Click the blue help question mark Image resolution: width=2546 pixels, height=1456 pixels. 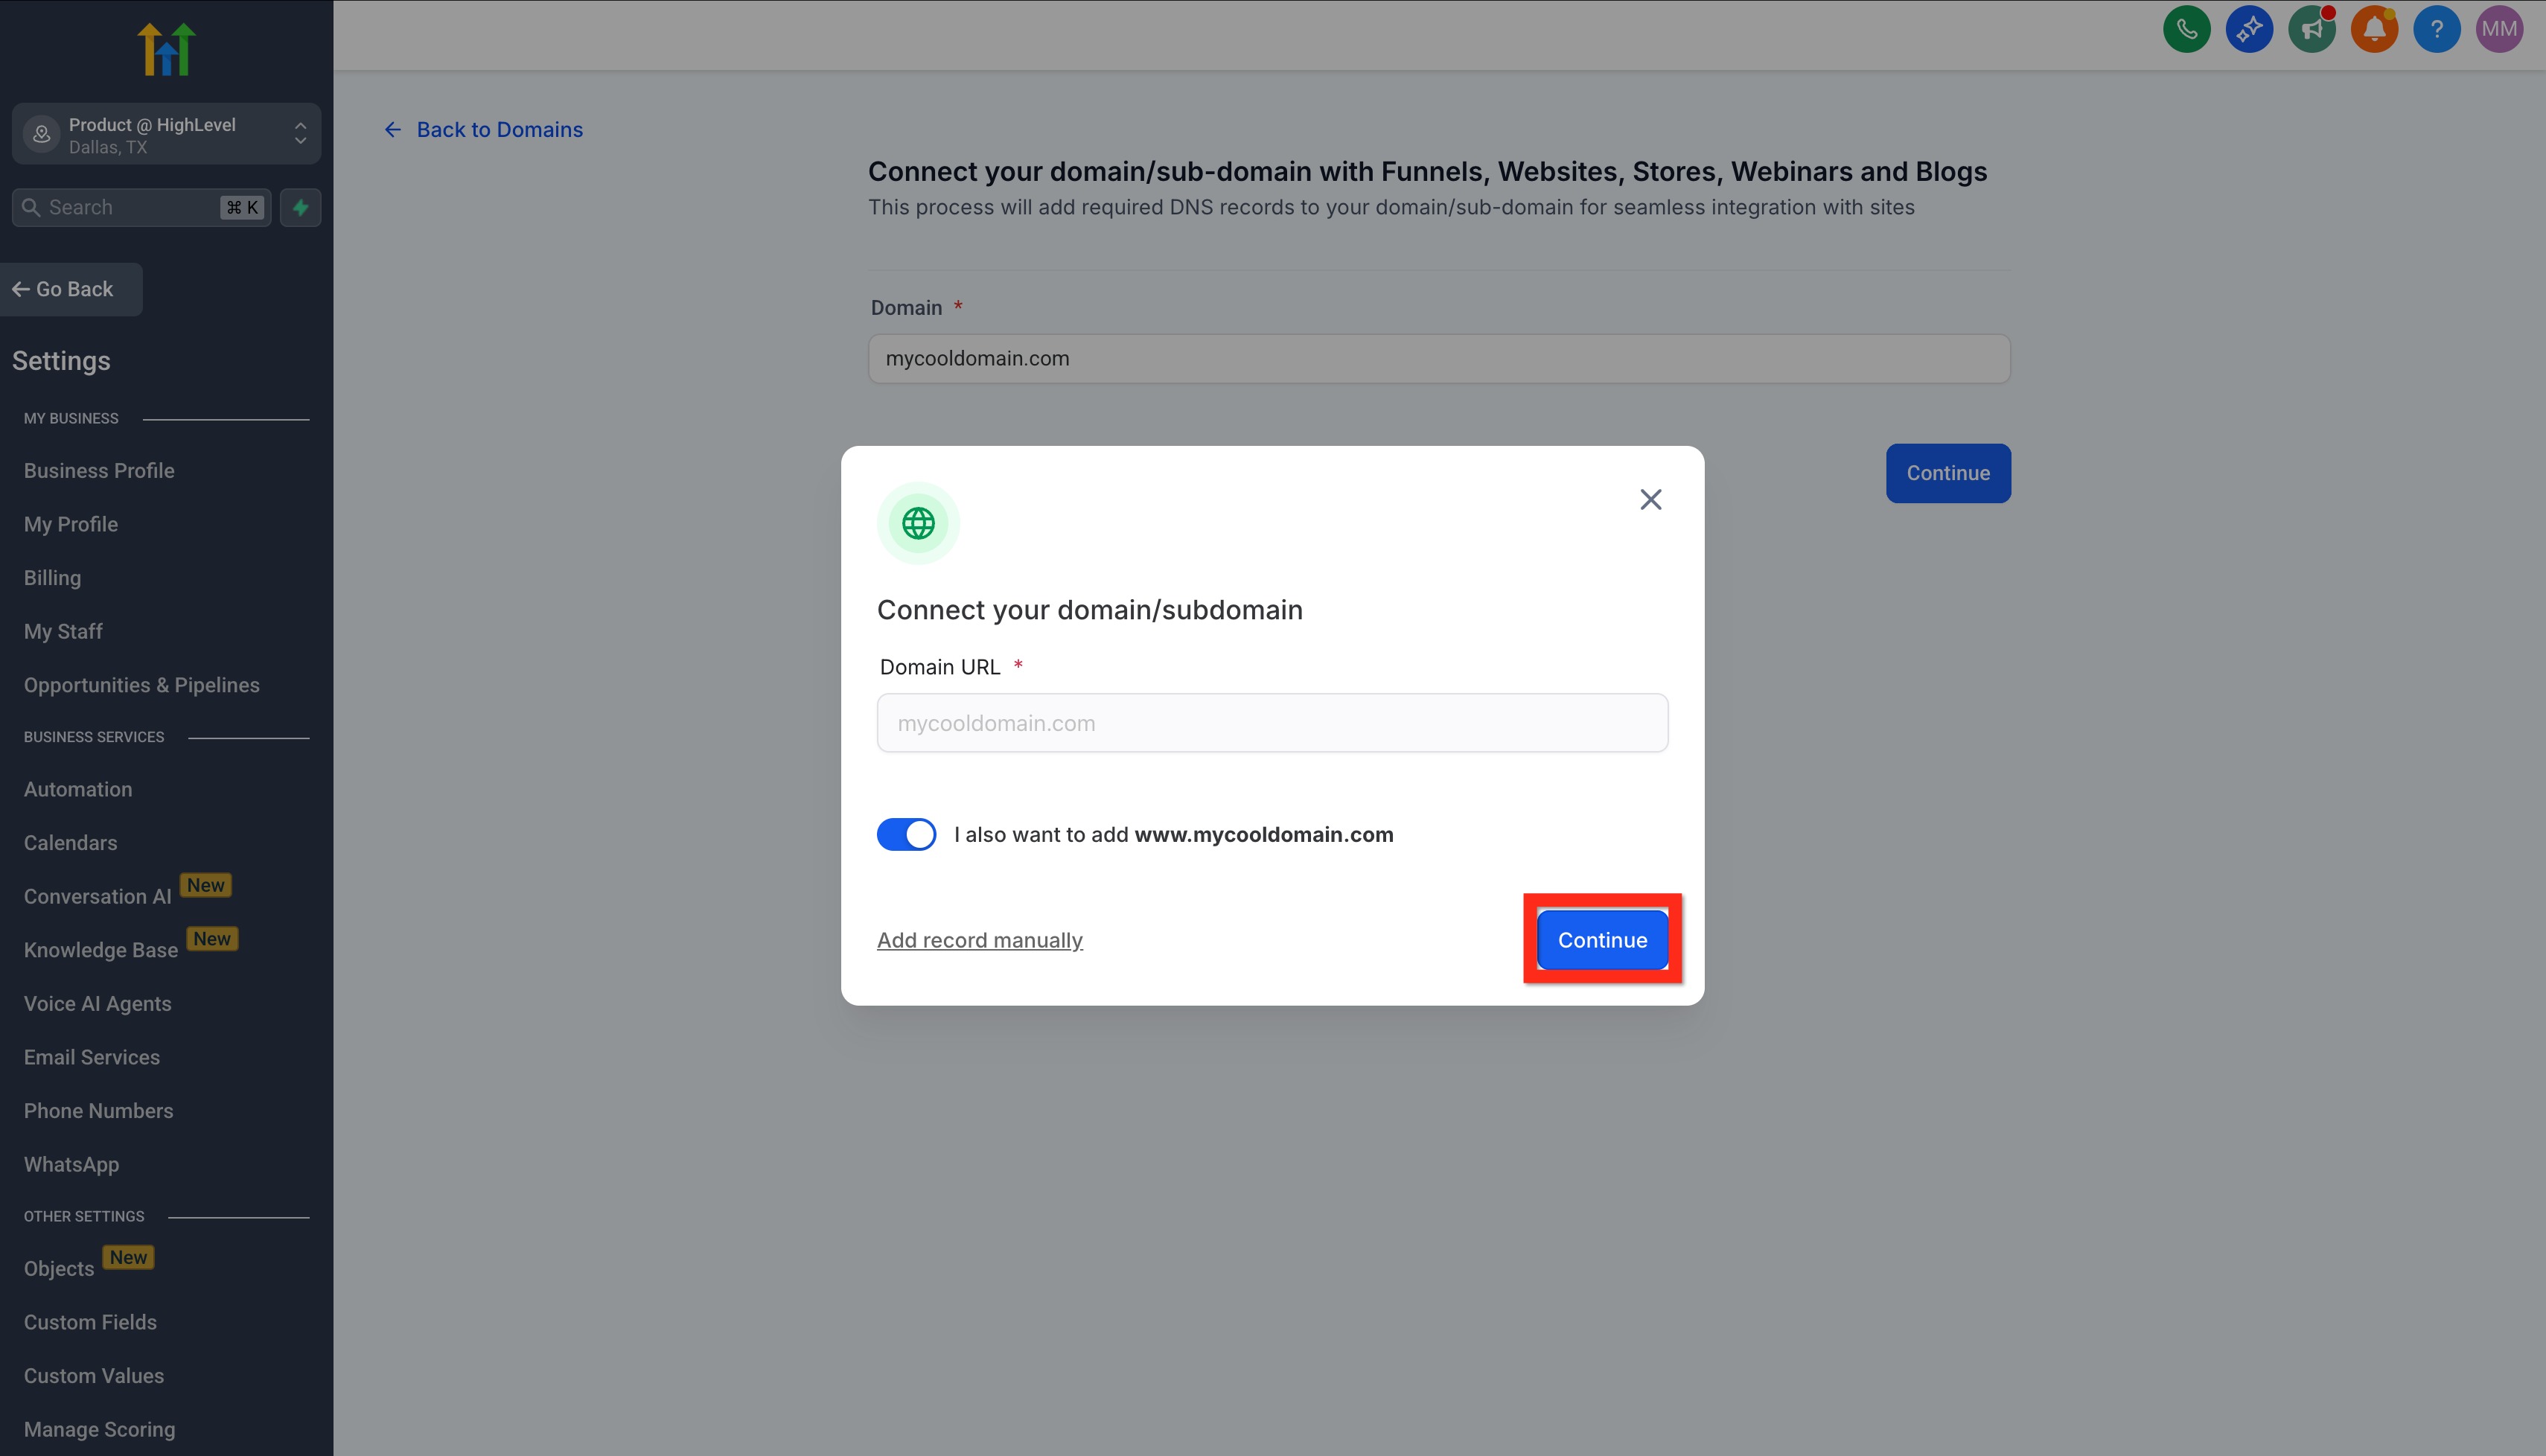(2436, 29)
